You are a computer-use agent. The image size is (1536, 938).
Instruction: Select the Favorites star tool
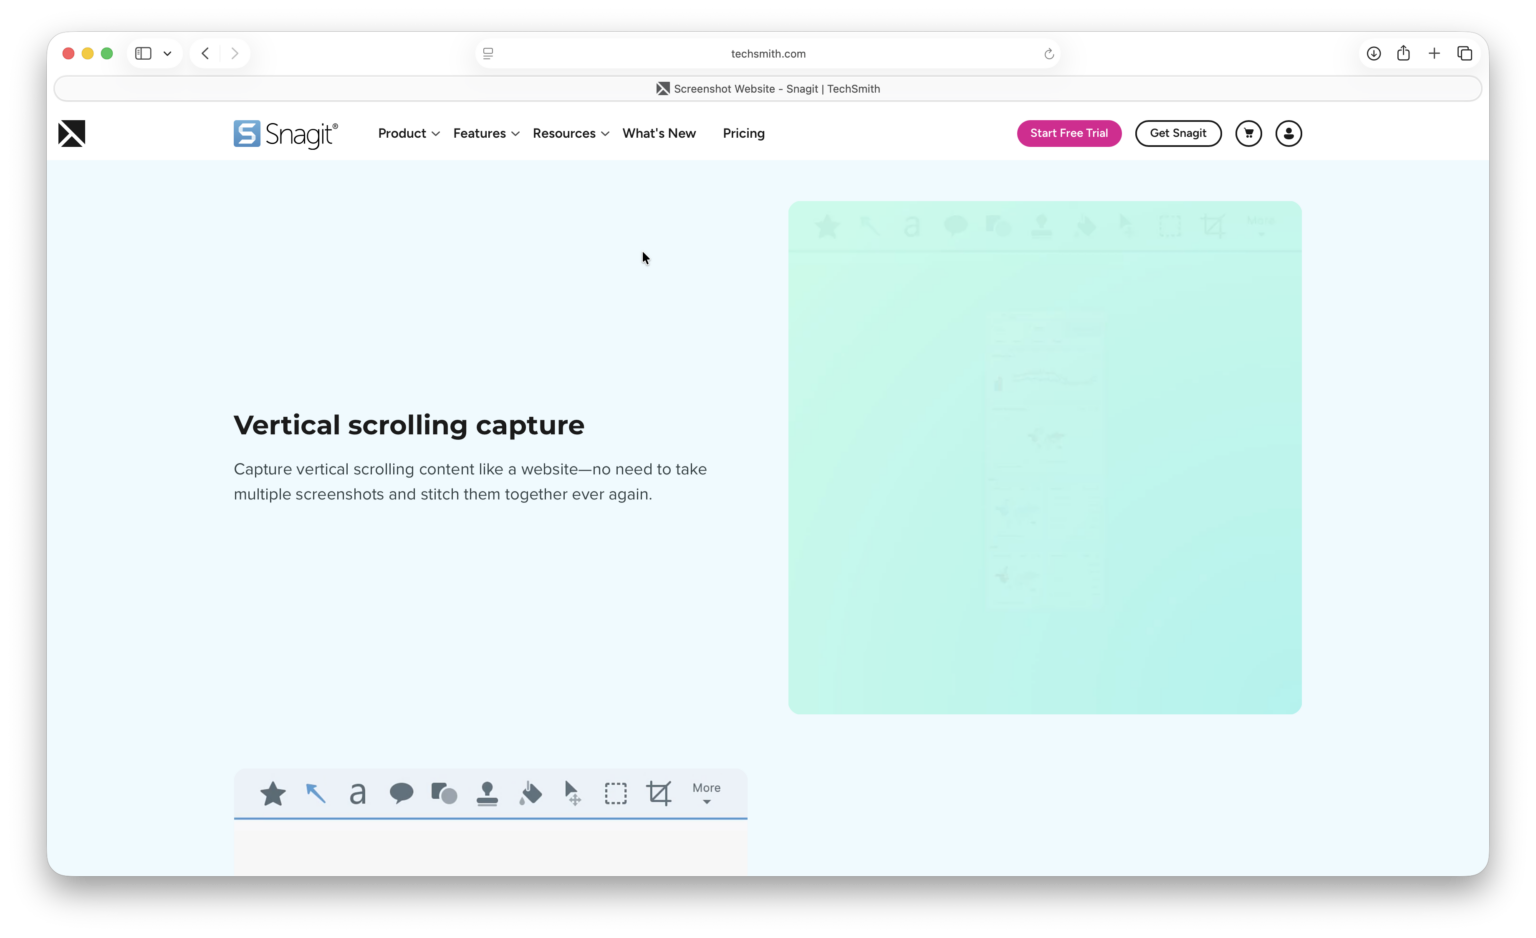(x=273, y=794)
